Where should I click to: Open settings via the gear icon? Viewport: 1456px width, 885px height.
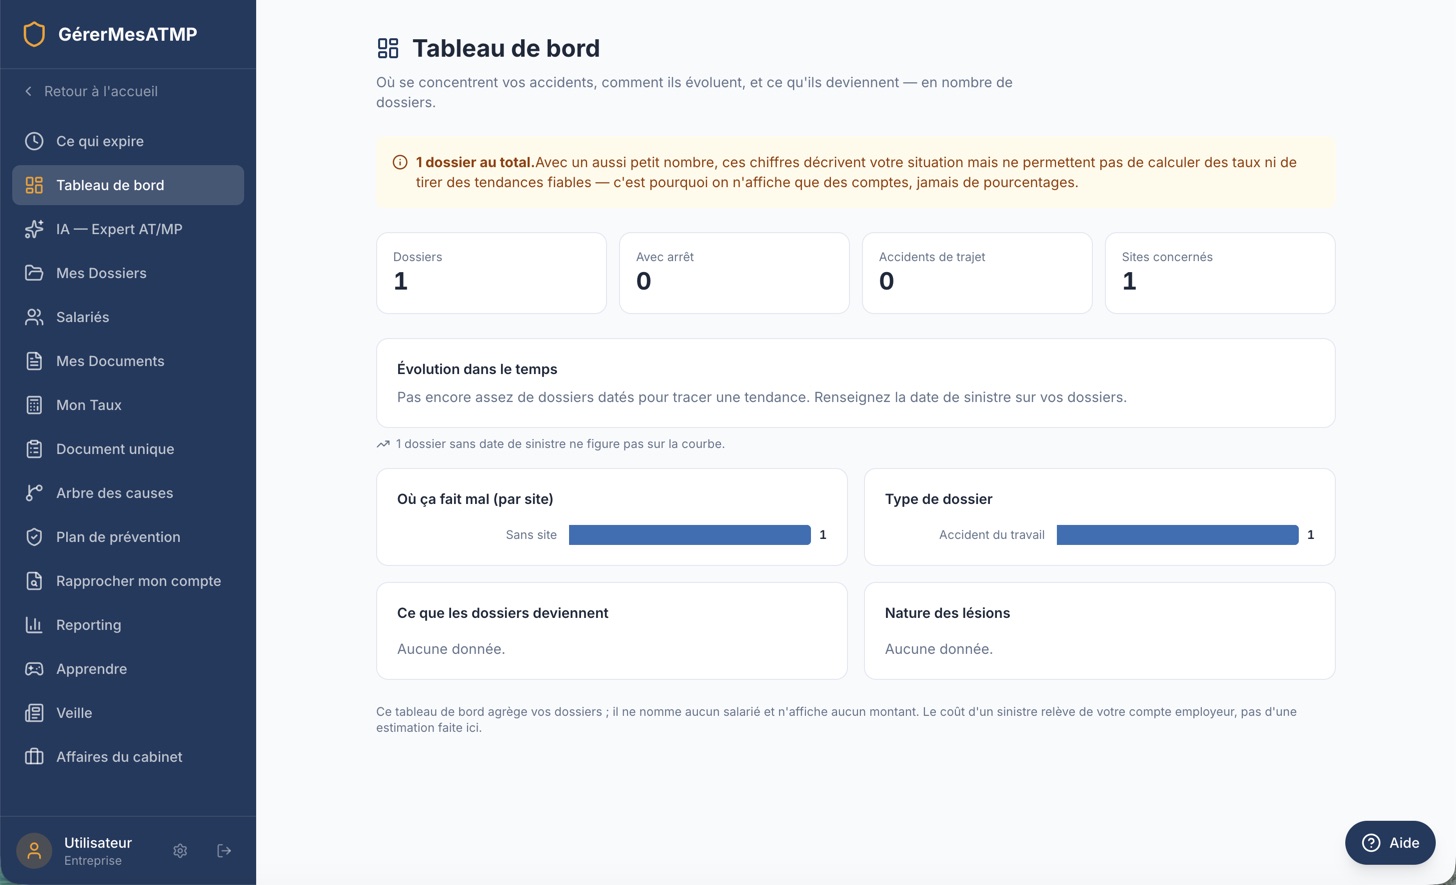tap(180, 851)
